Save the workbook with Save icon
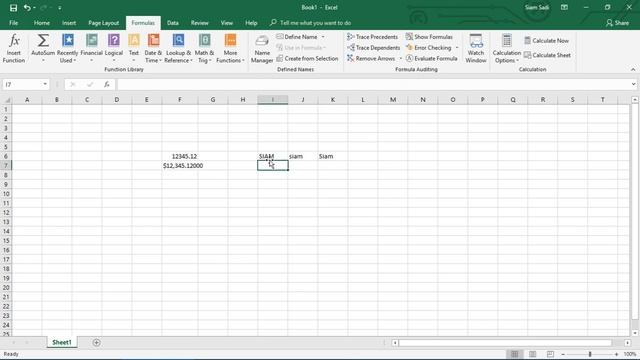This screenshot has width=640, height=360. coord(13,8)
